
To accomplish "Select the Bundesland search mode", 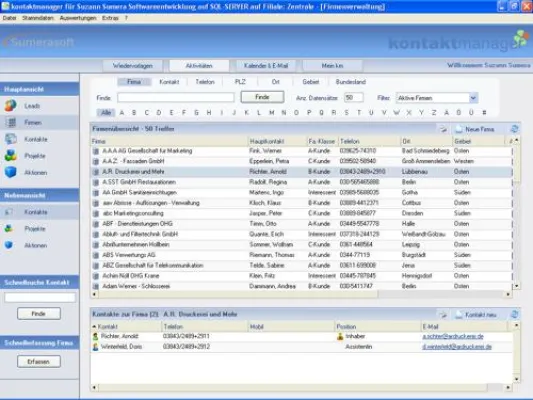I will tap(350, 82).
